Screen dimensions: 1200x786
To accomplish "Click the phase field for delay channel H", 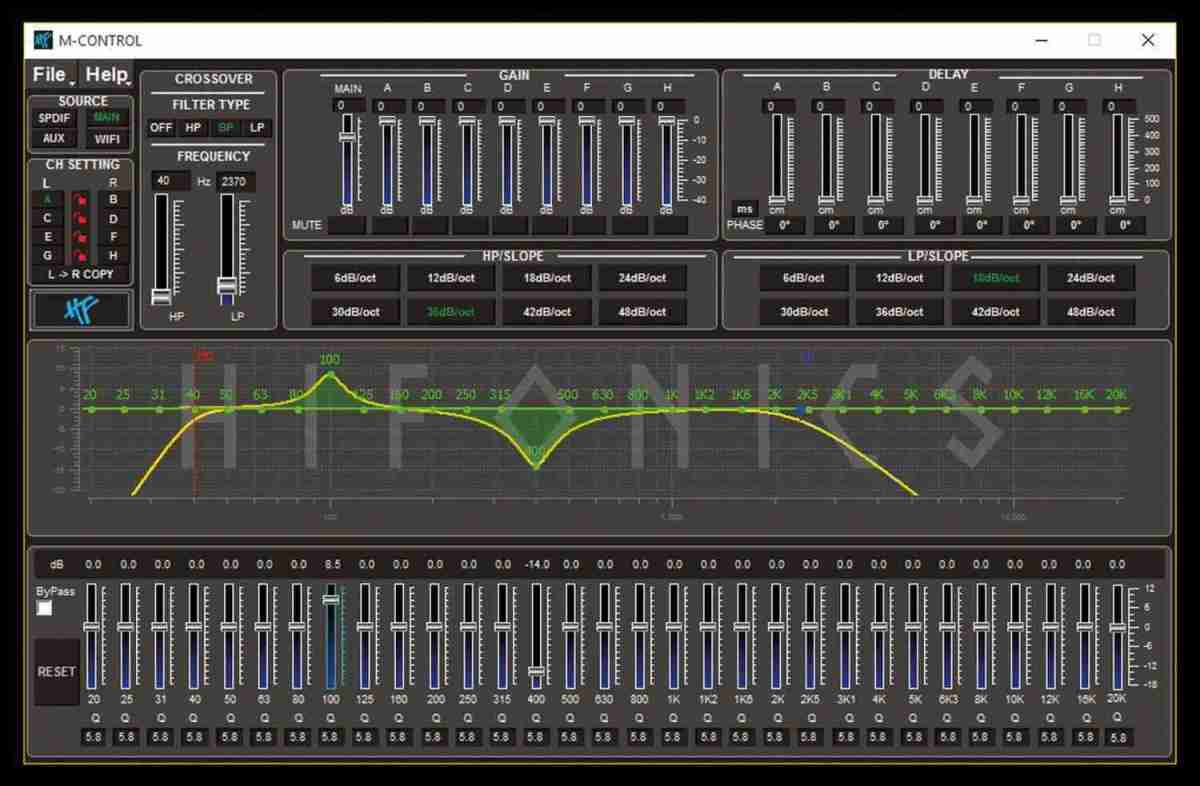I will click(x=1126, y=226).
